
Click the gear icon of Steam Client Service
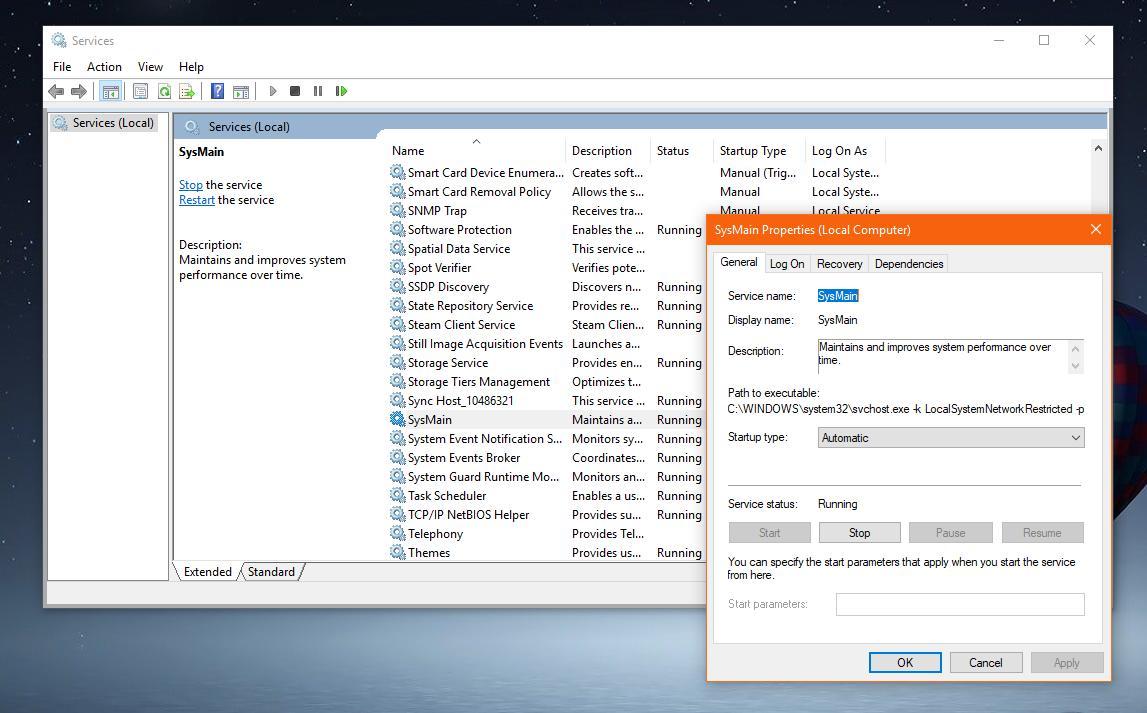tap(397, 324)
